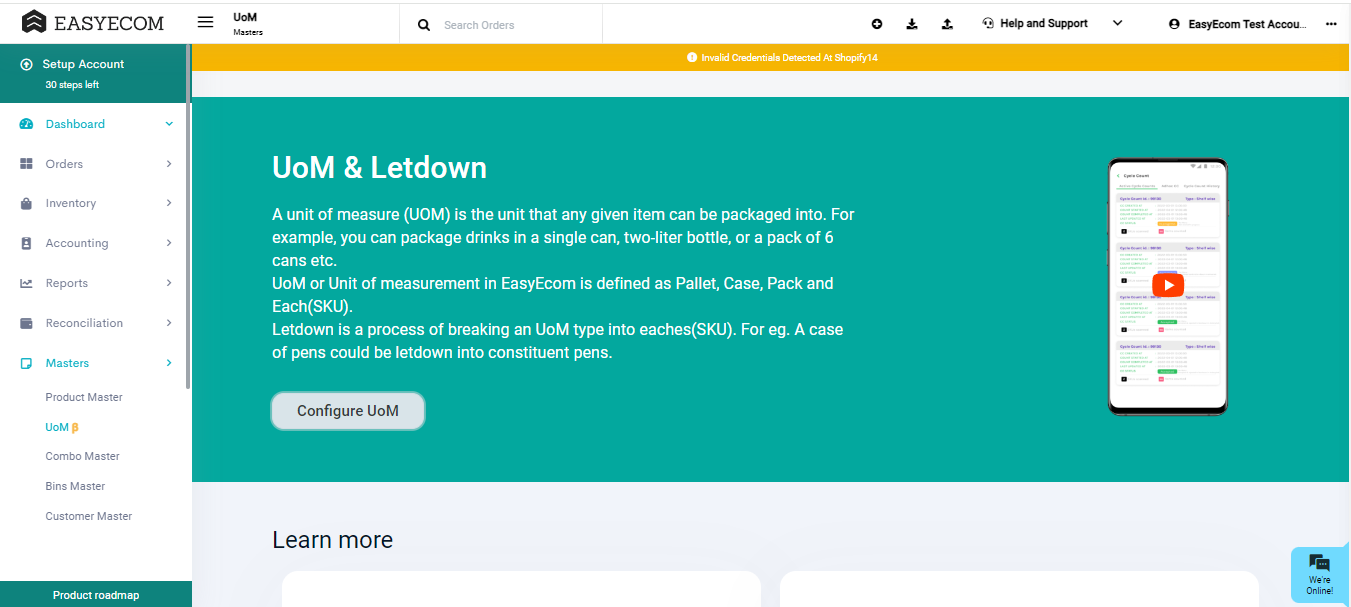This screenshot has width=1351, height=607.
Task: Open Combo Master submenu item
Action: point(82,456)
